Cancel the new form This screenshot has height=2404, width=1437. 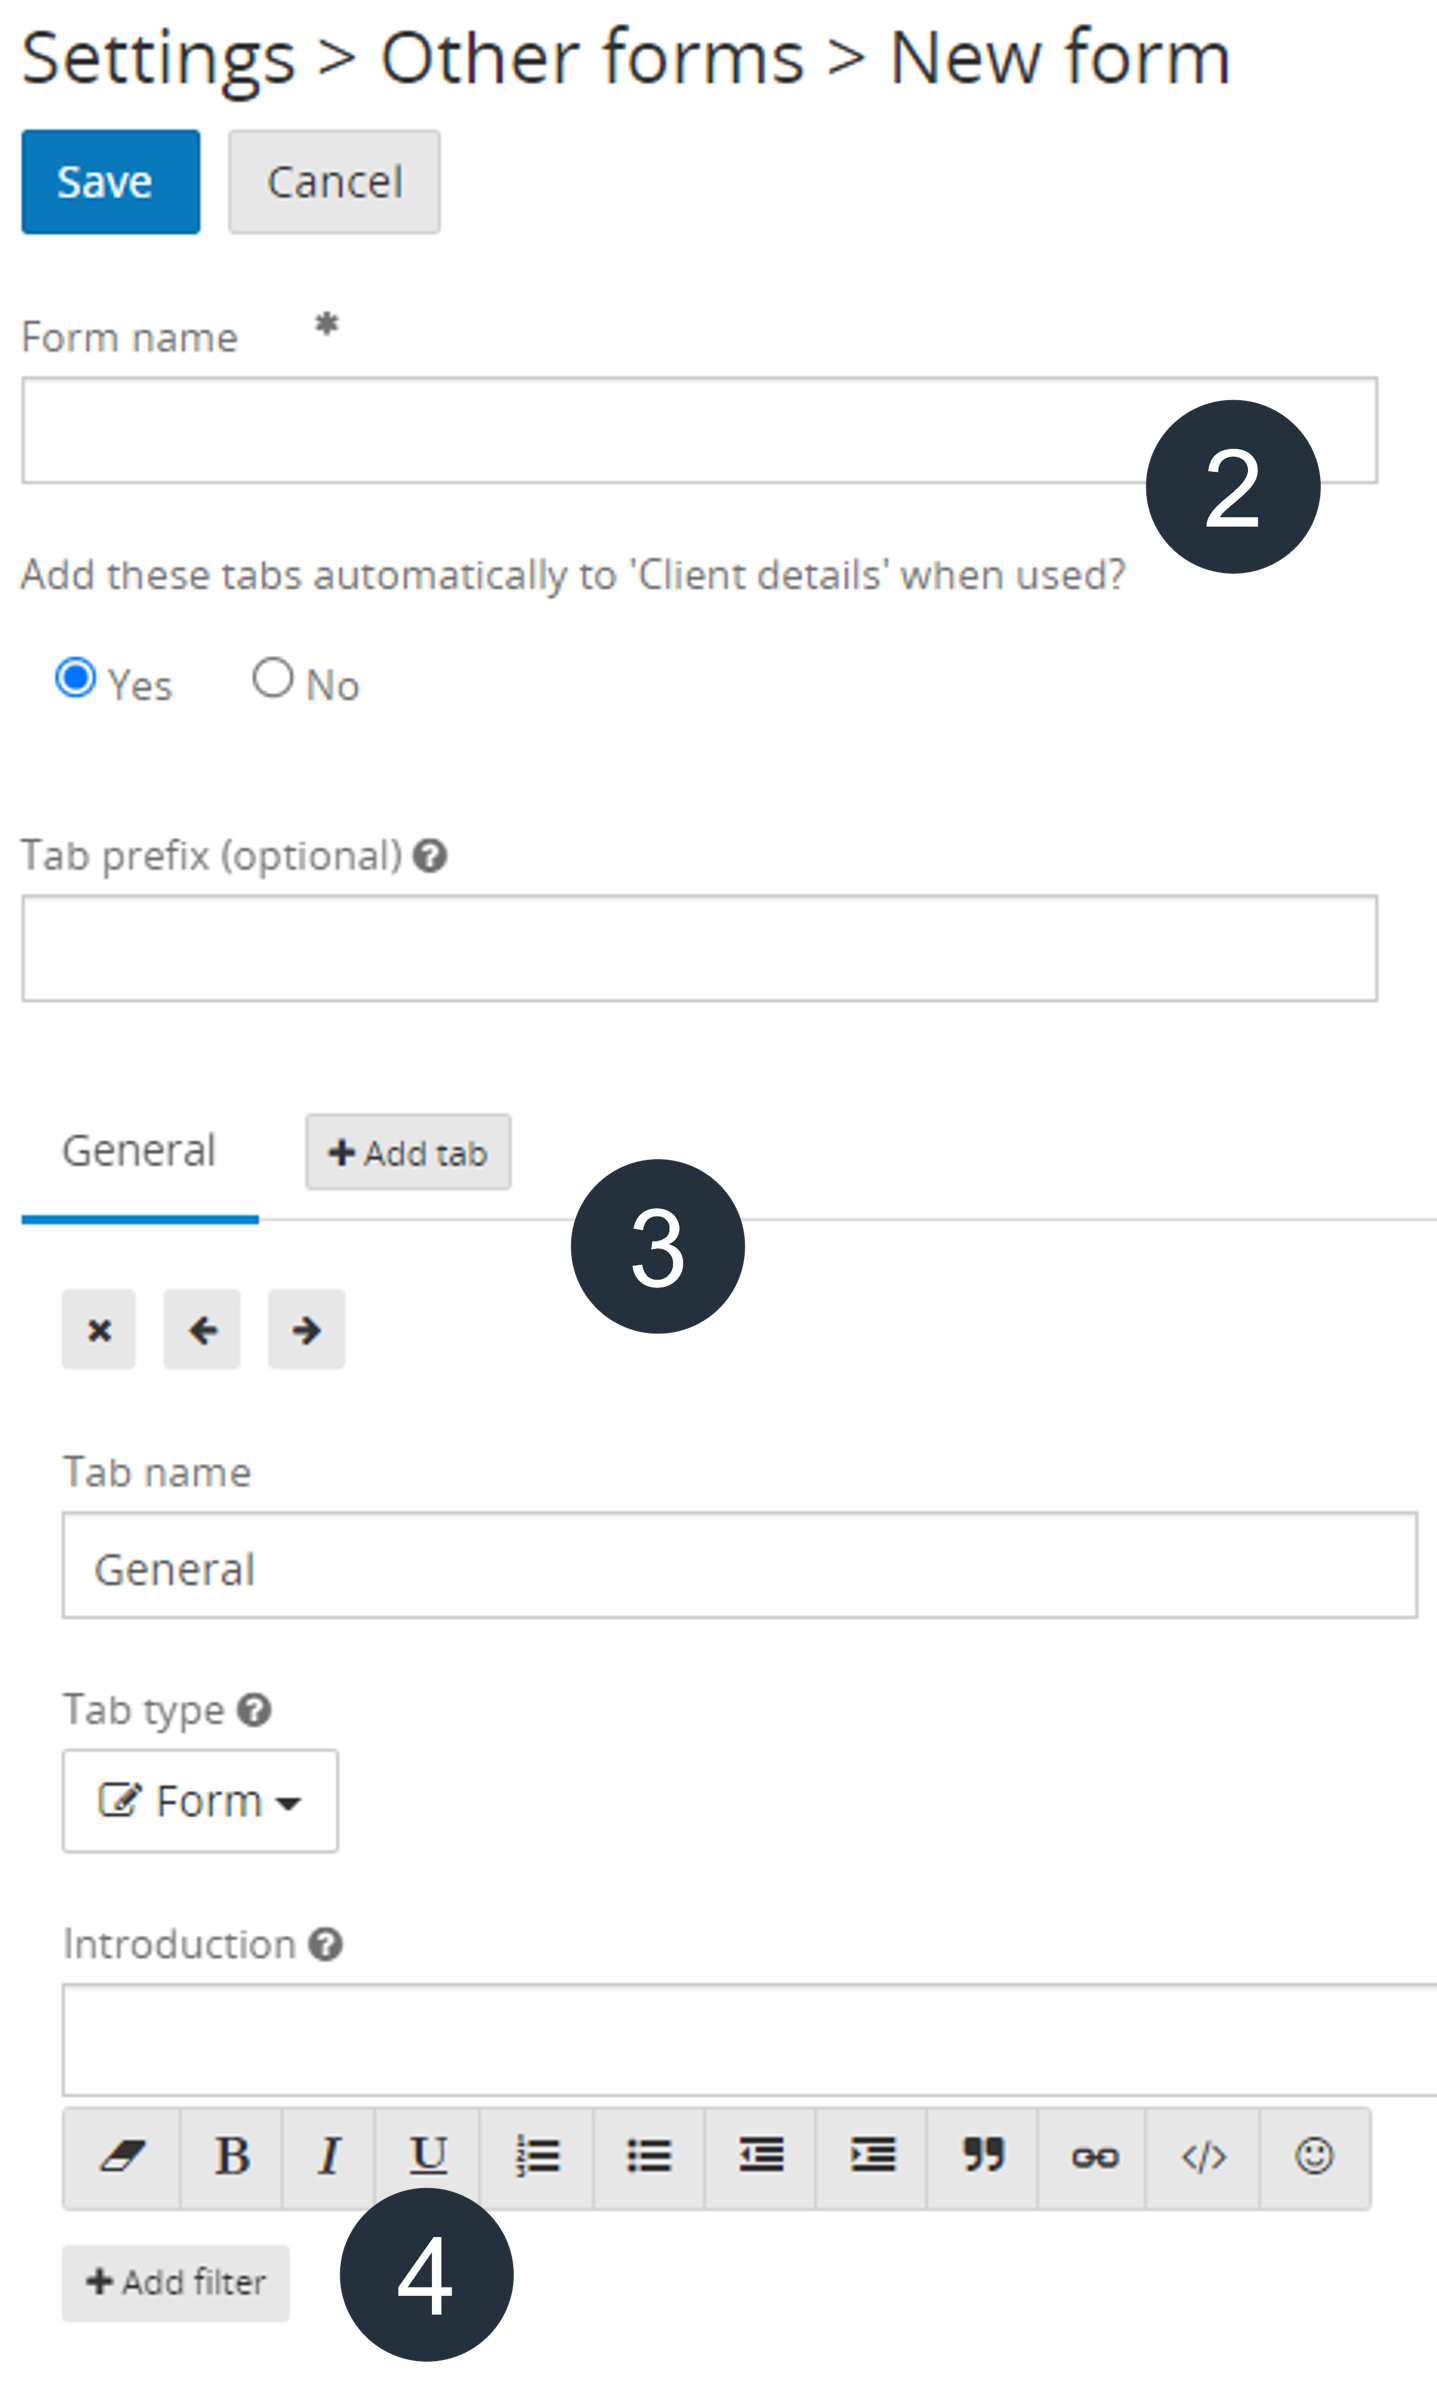point(334,182)
